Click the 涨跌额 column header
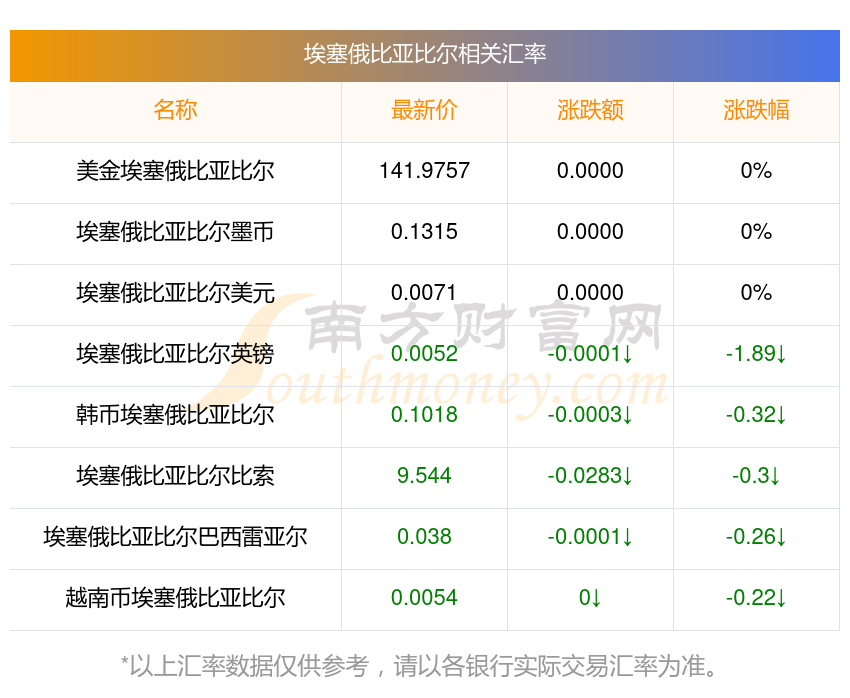The image size is (850, 698). (x=590, y=110)
